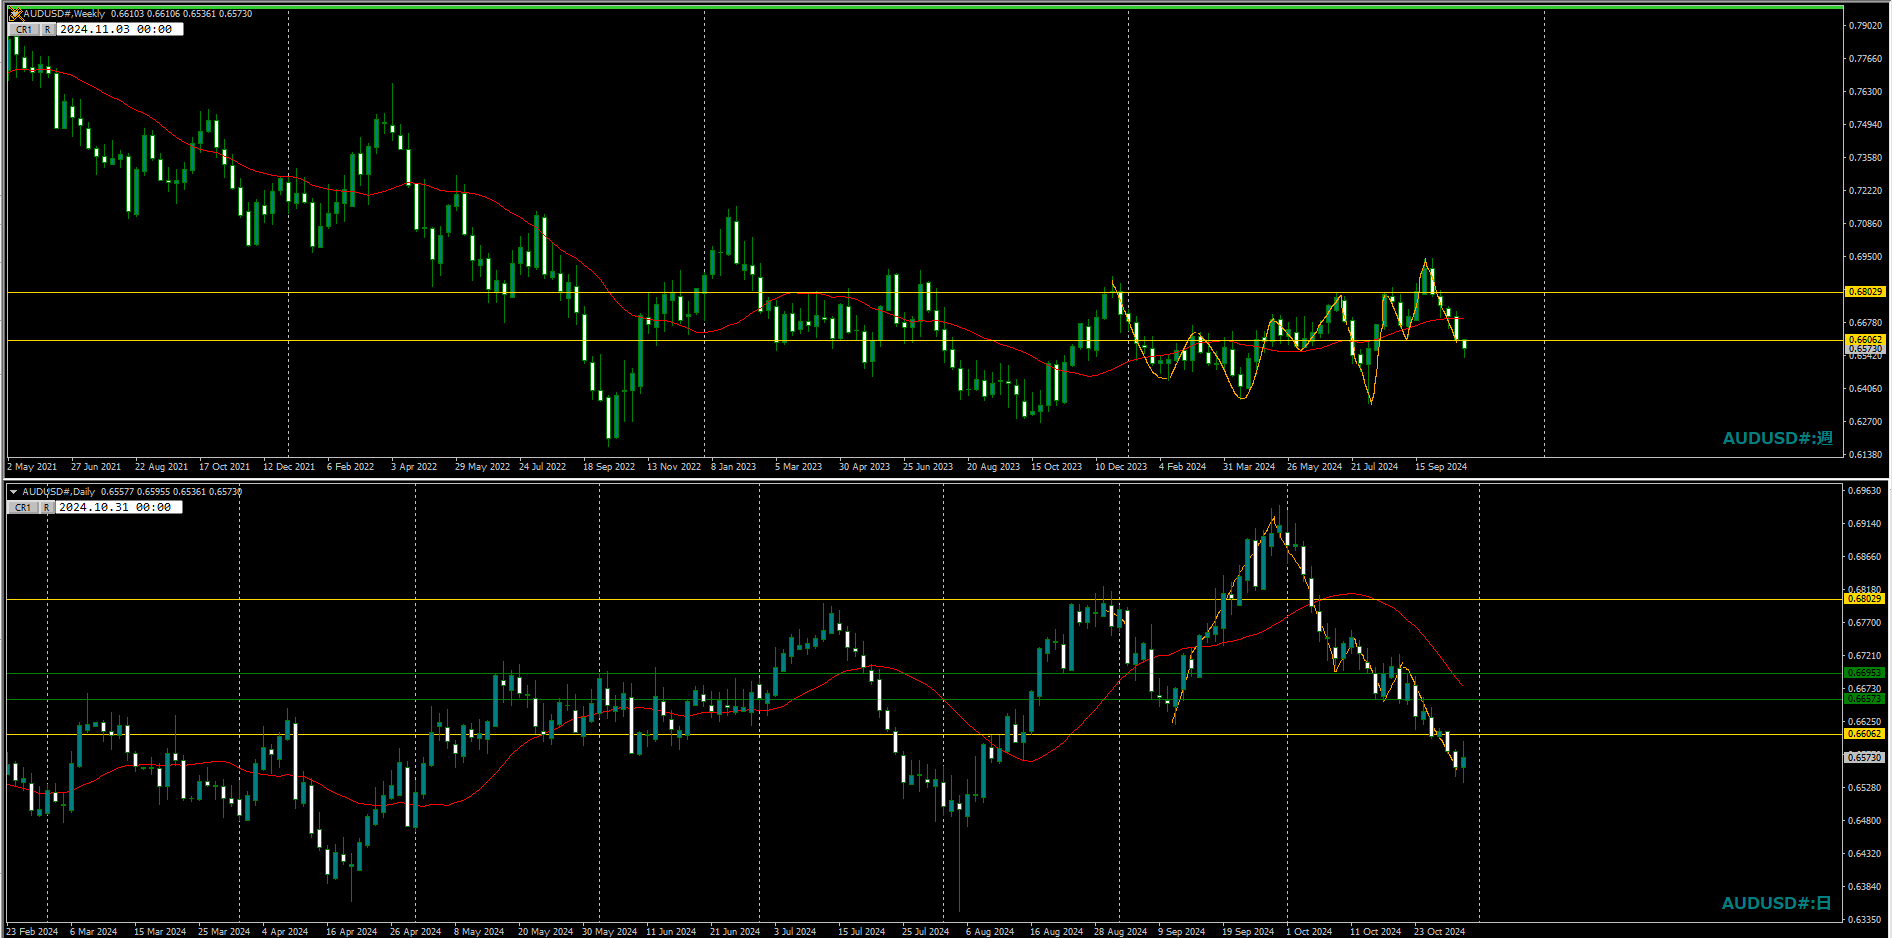This screenshot has height=938, width=1892.
Task: Click the AUDUSD#,Weekly chart title text
Action: click(64, 14)
